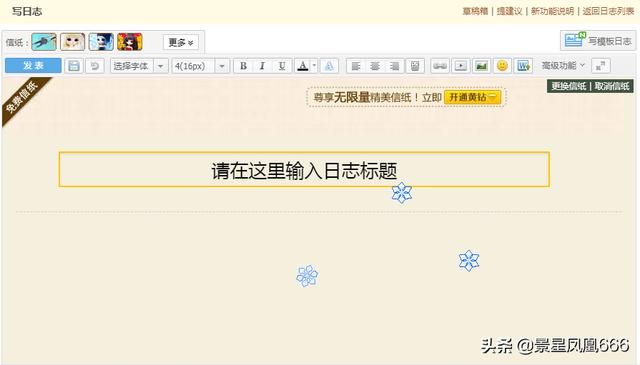Align text left
640x365 pixels.
pos(356,66)
